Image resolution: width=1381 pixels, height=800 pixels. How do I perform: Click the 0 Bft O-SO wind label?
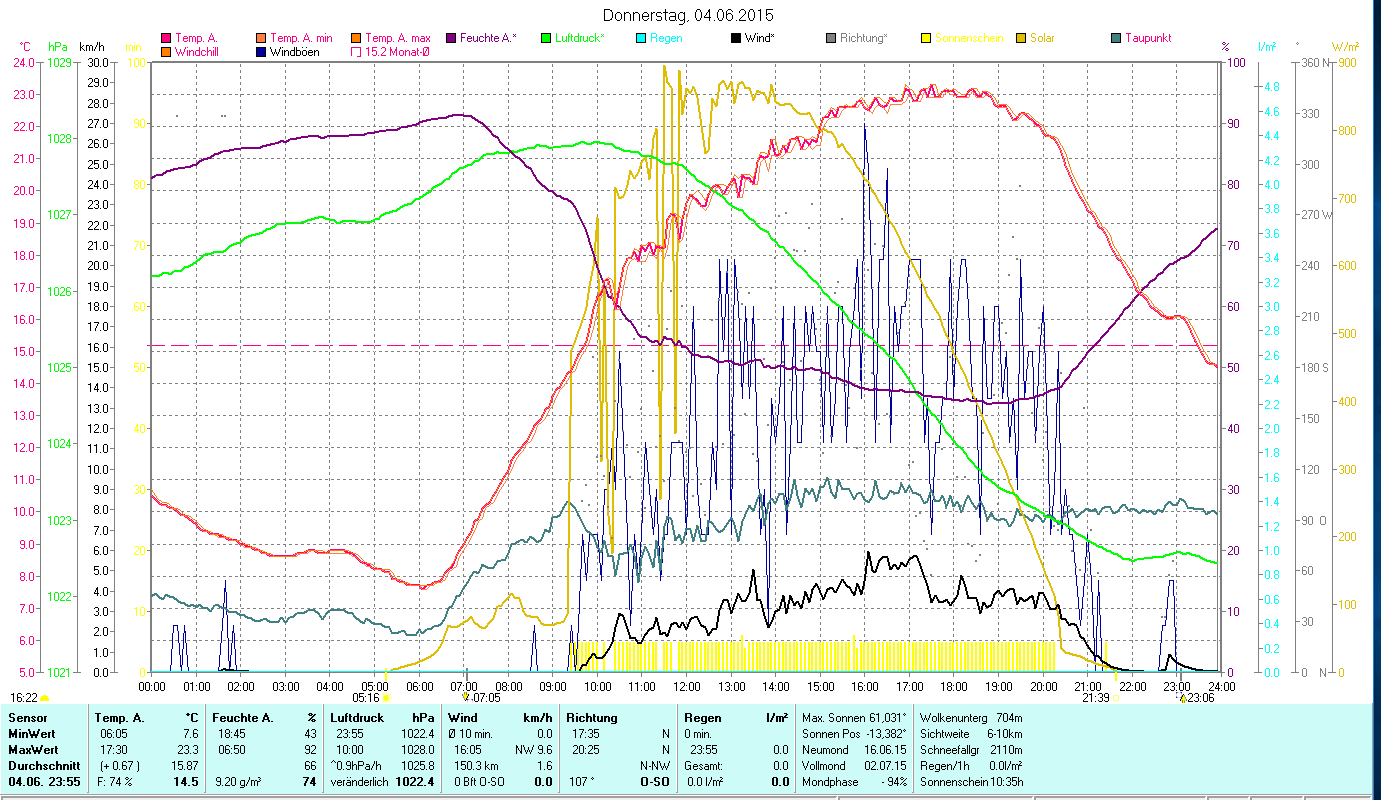(477, 782)
